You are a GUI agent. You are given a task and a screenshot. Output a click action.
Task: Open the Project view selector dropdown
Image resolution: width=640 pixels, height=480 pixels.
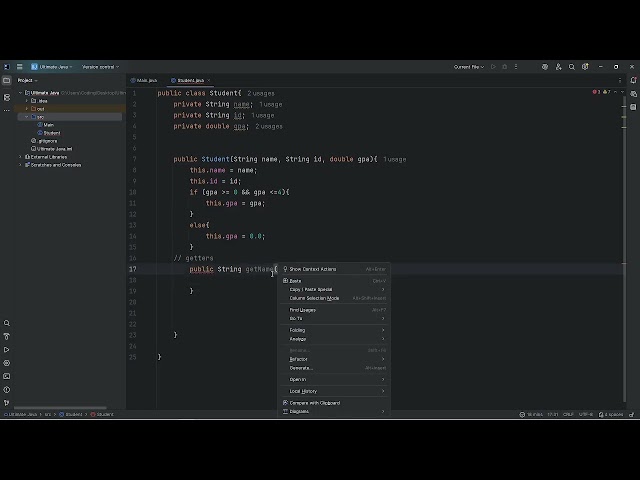[x=27, y=80]
